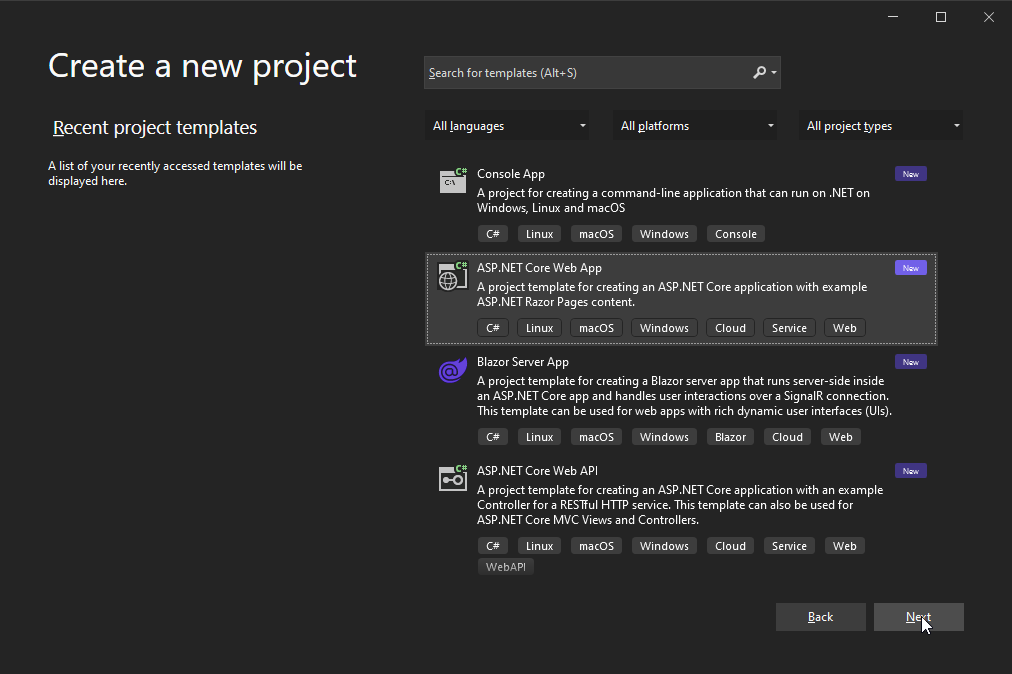Click the Cloud tag under ASP.NET Core Web App
Viewport: 1012px width, 674px height.
coord(730,328)
